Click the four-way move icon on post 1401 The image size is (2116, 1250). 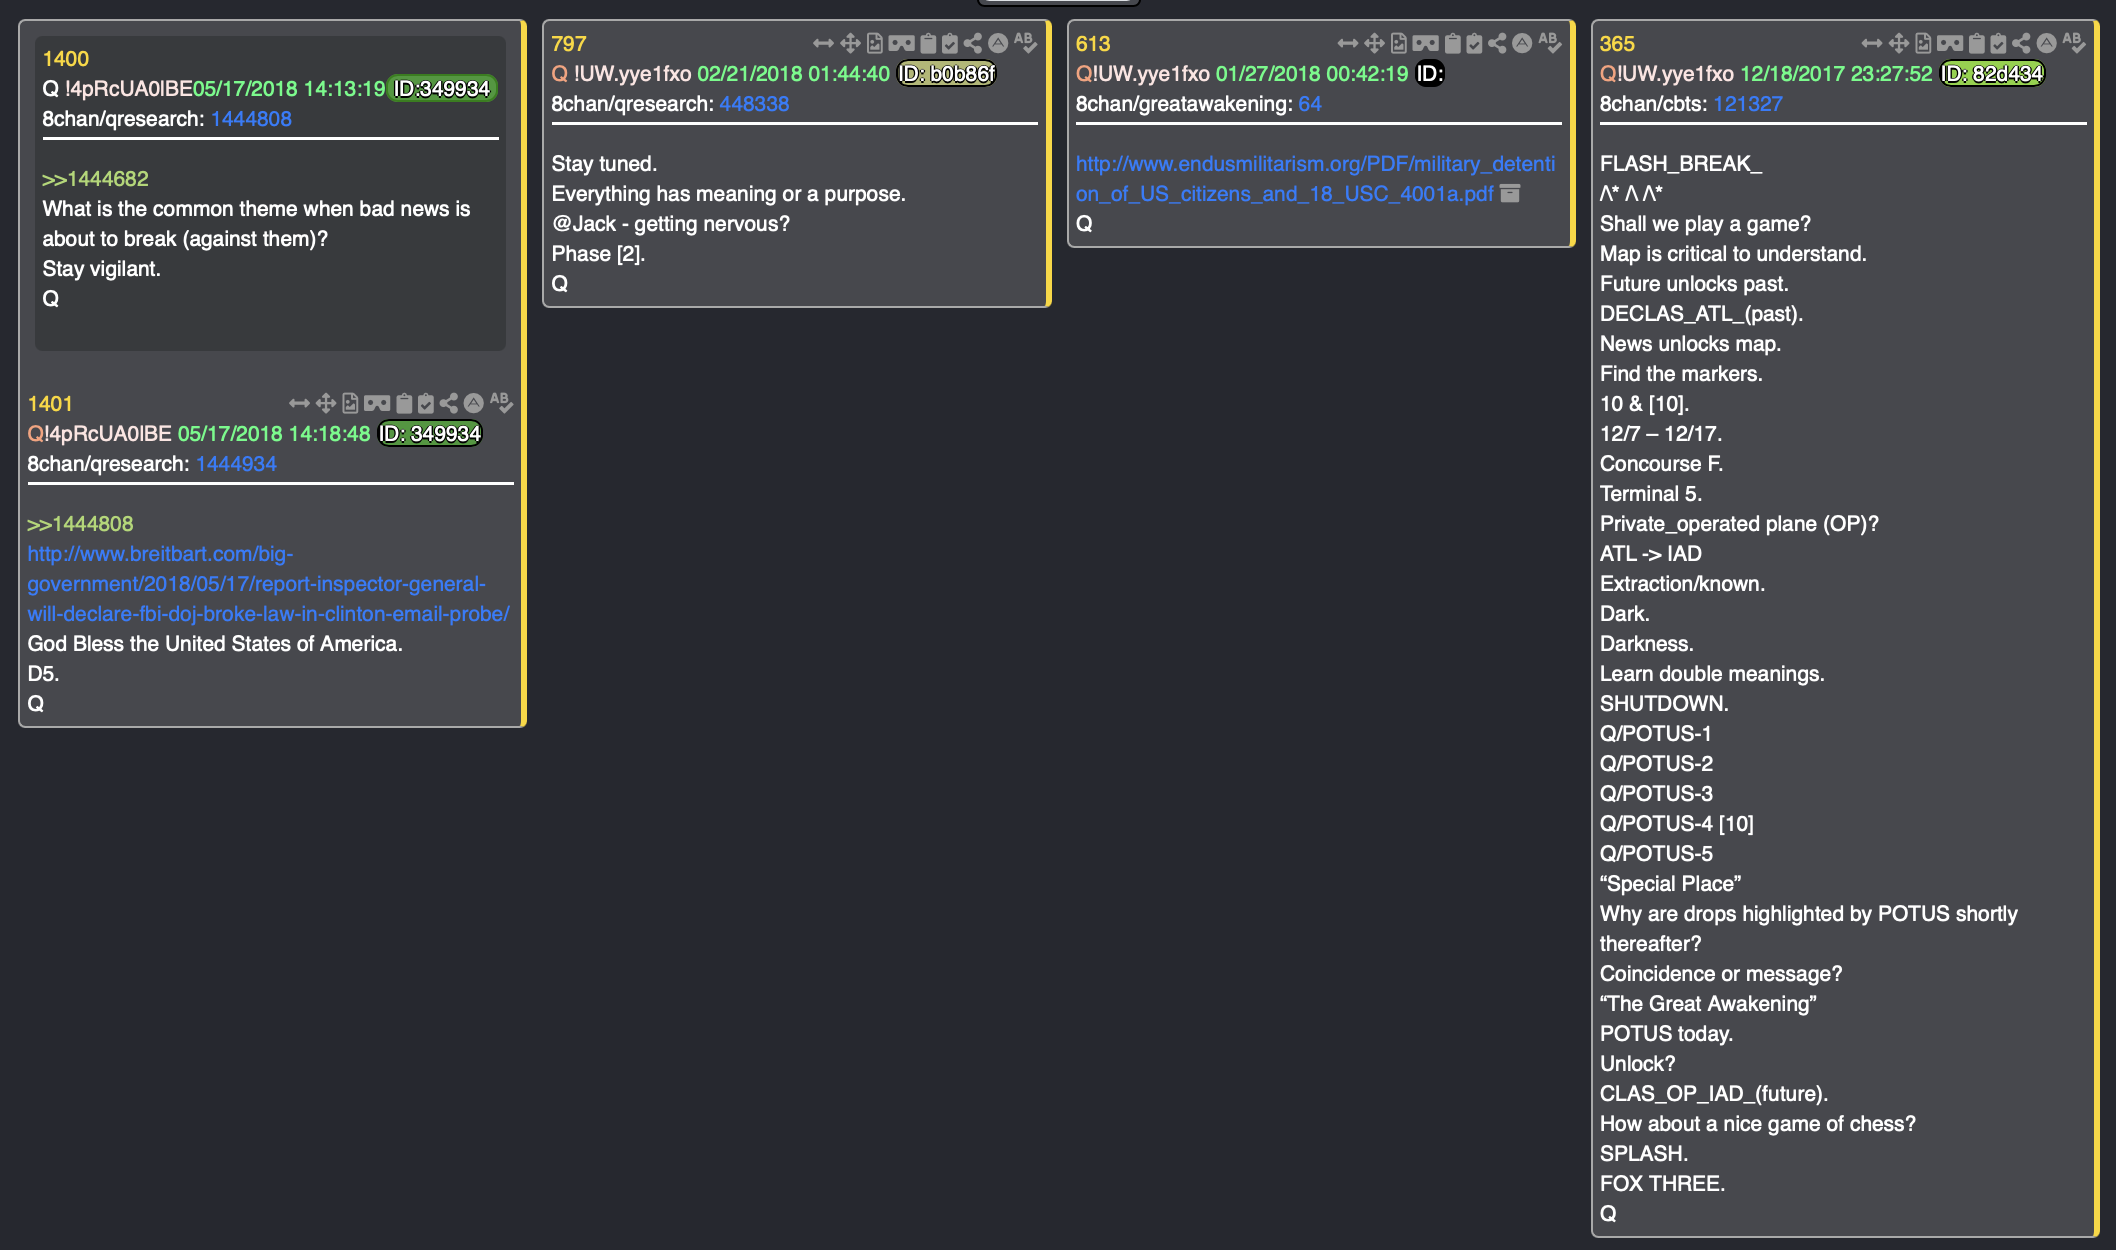(325, 403)
